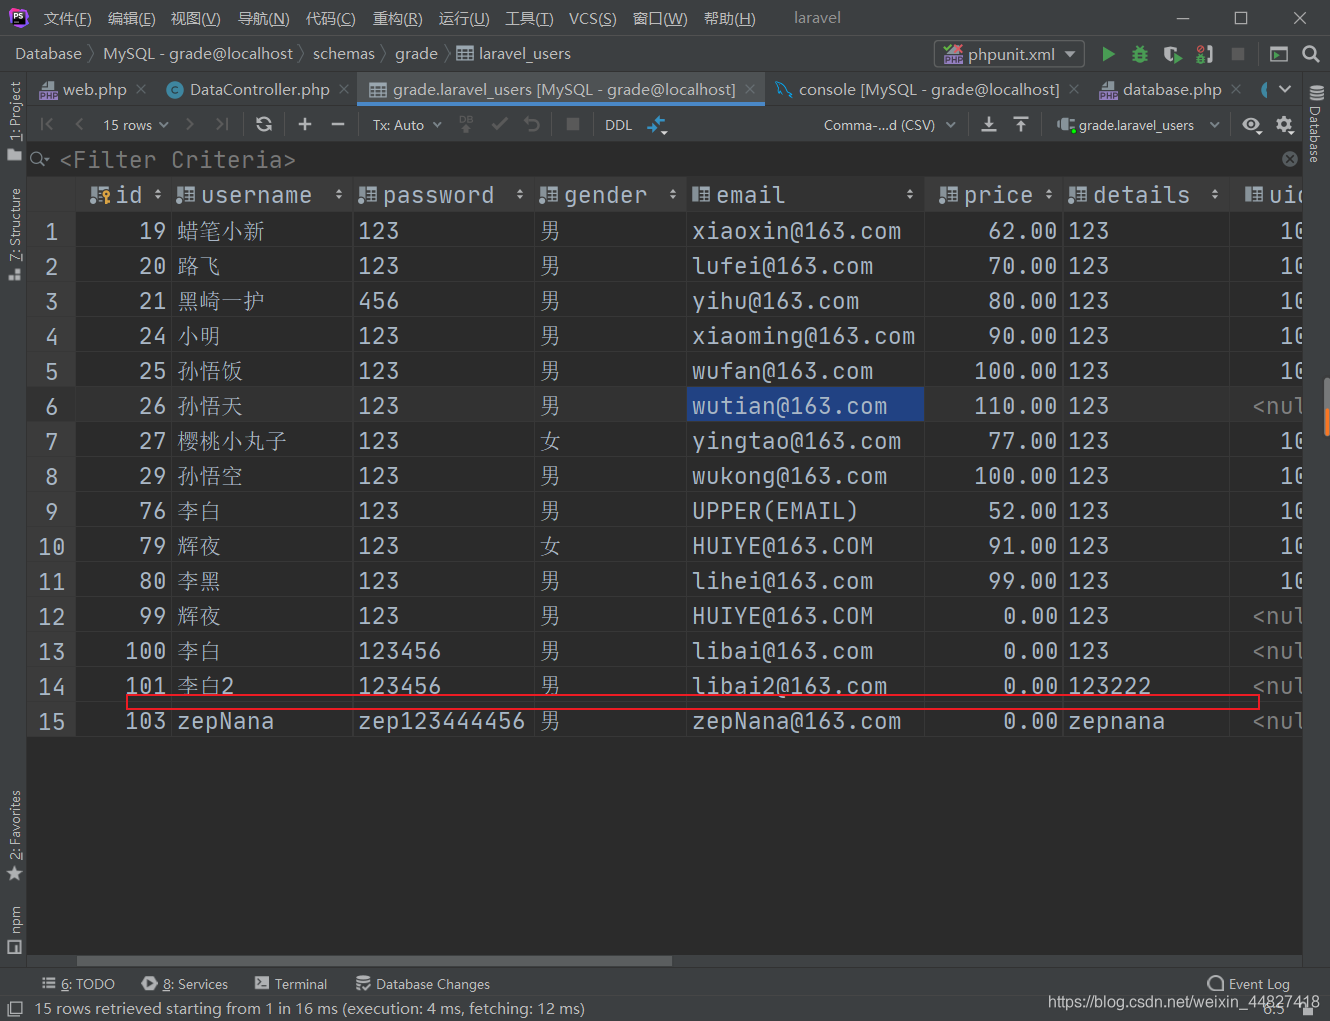Screen dimensions: 1330x1021
Task: Open 编辑(E) menu
Action: pyautogui.click(x=131, y=18)
